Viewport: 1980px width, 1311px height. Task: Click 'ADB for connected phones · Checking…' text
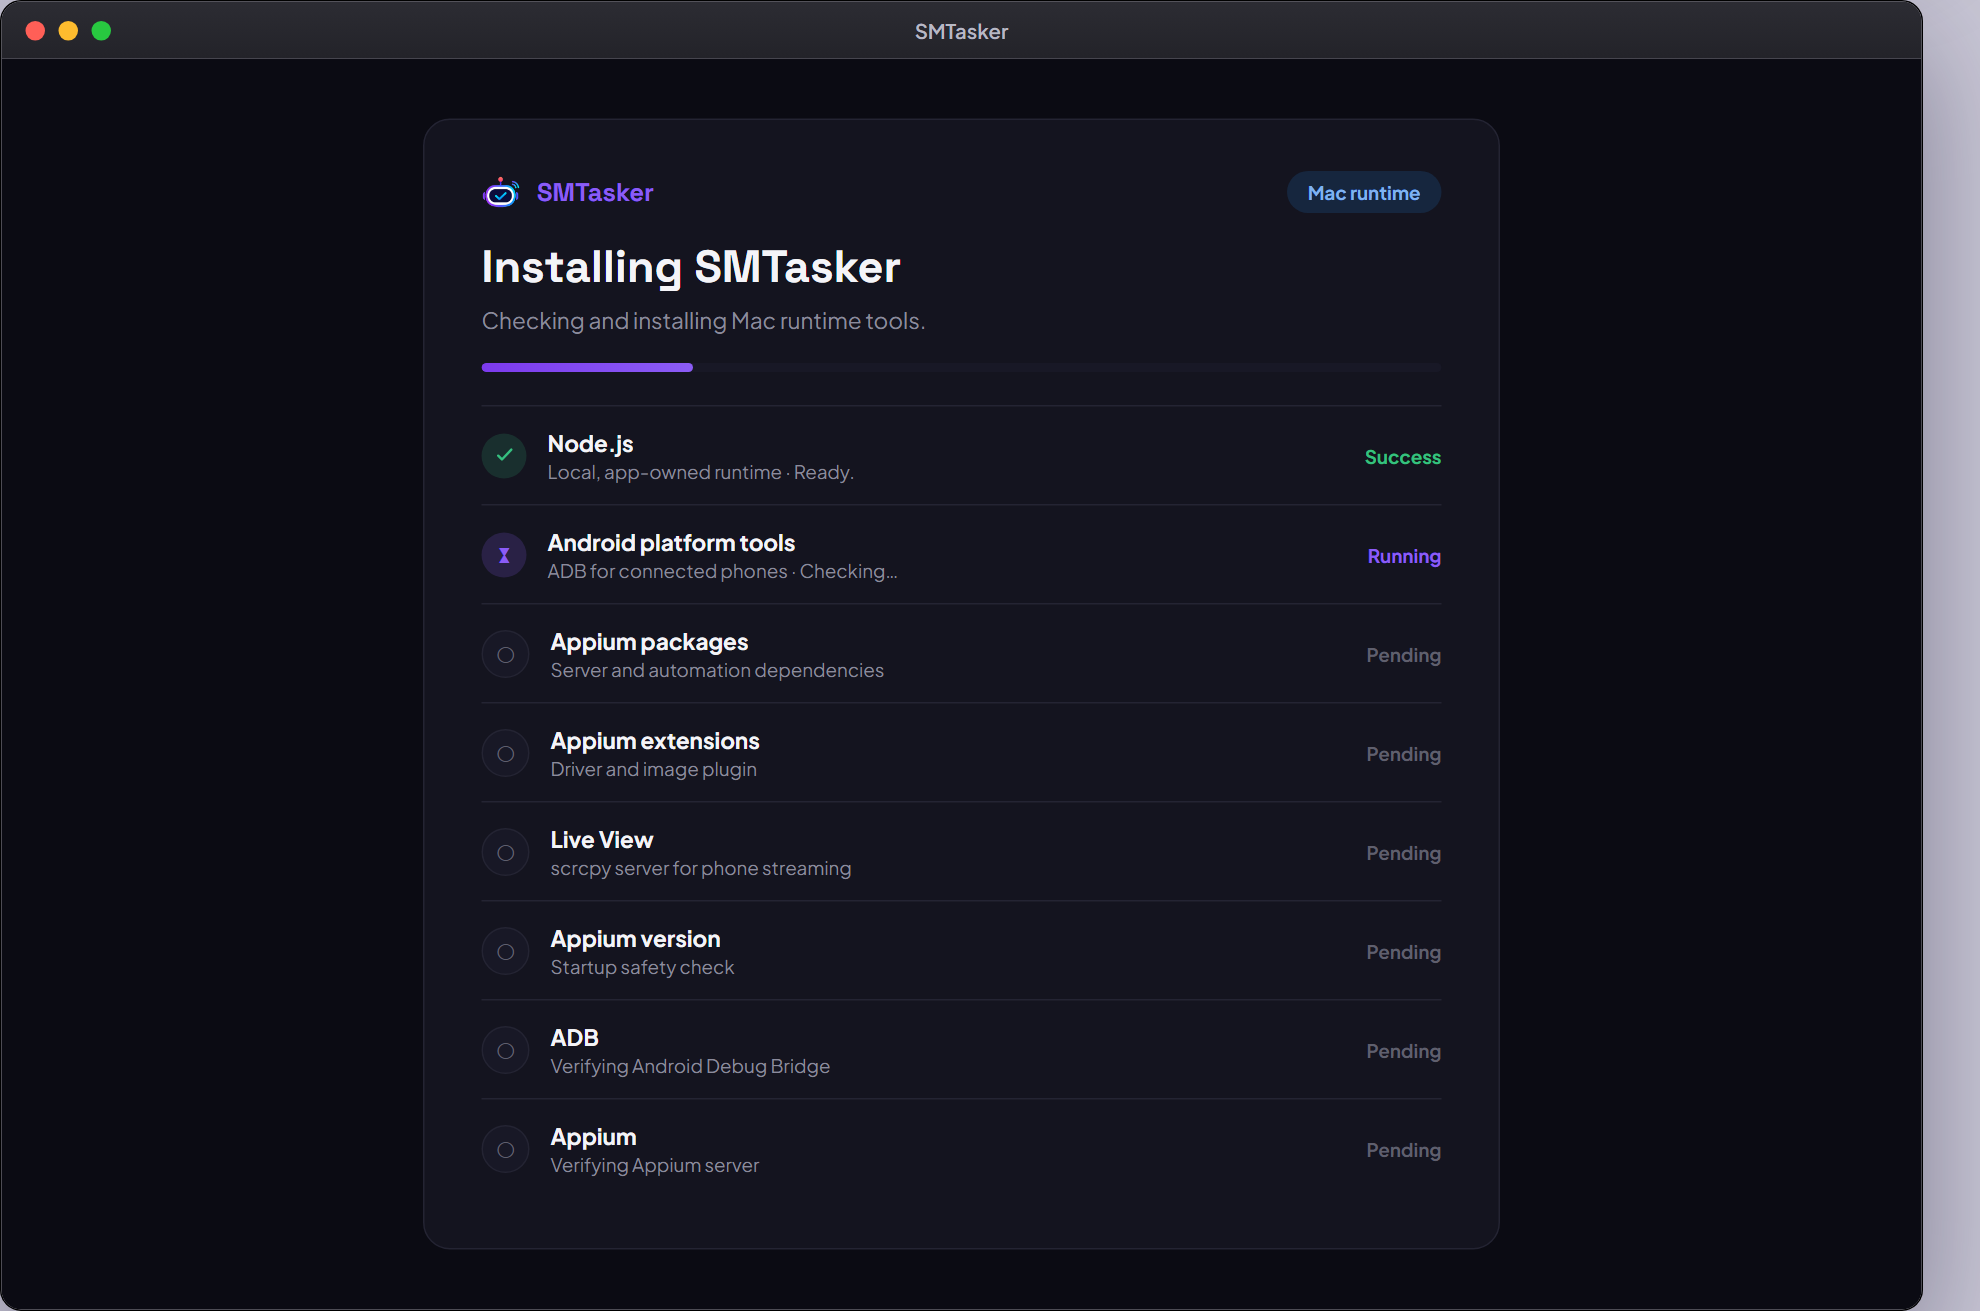click(x=722, y=571)
